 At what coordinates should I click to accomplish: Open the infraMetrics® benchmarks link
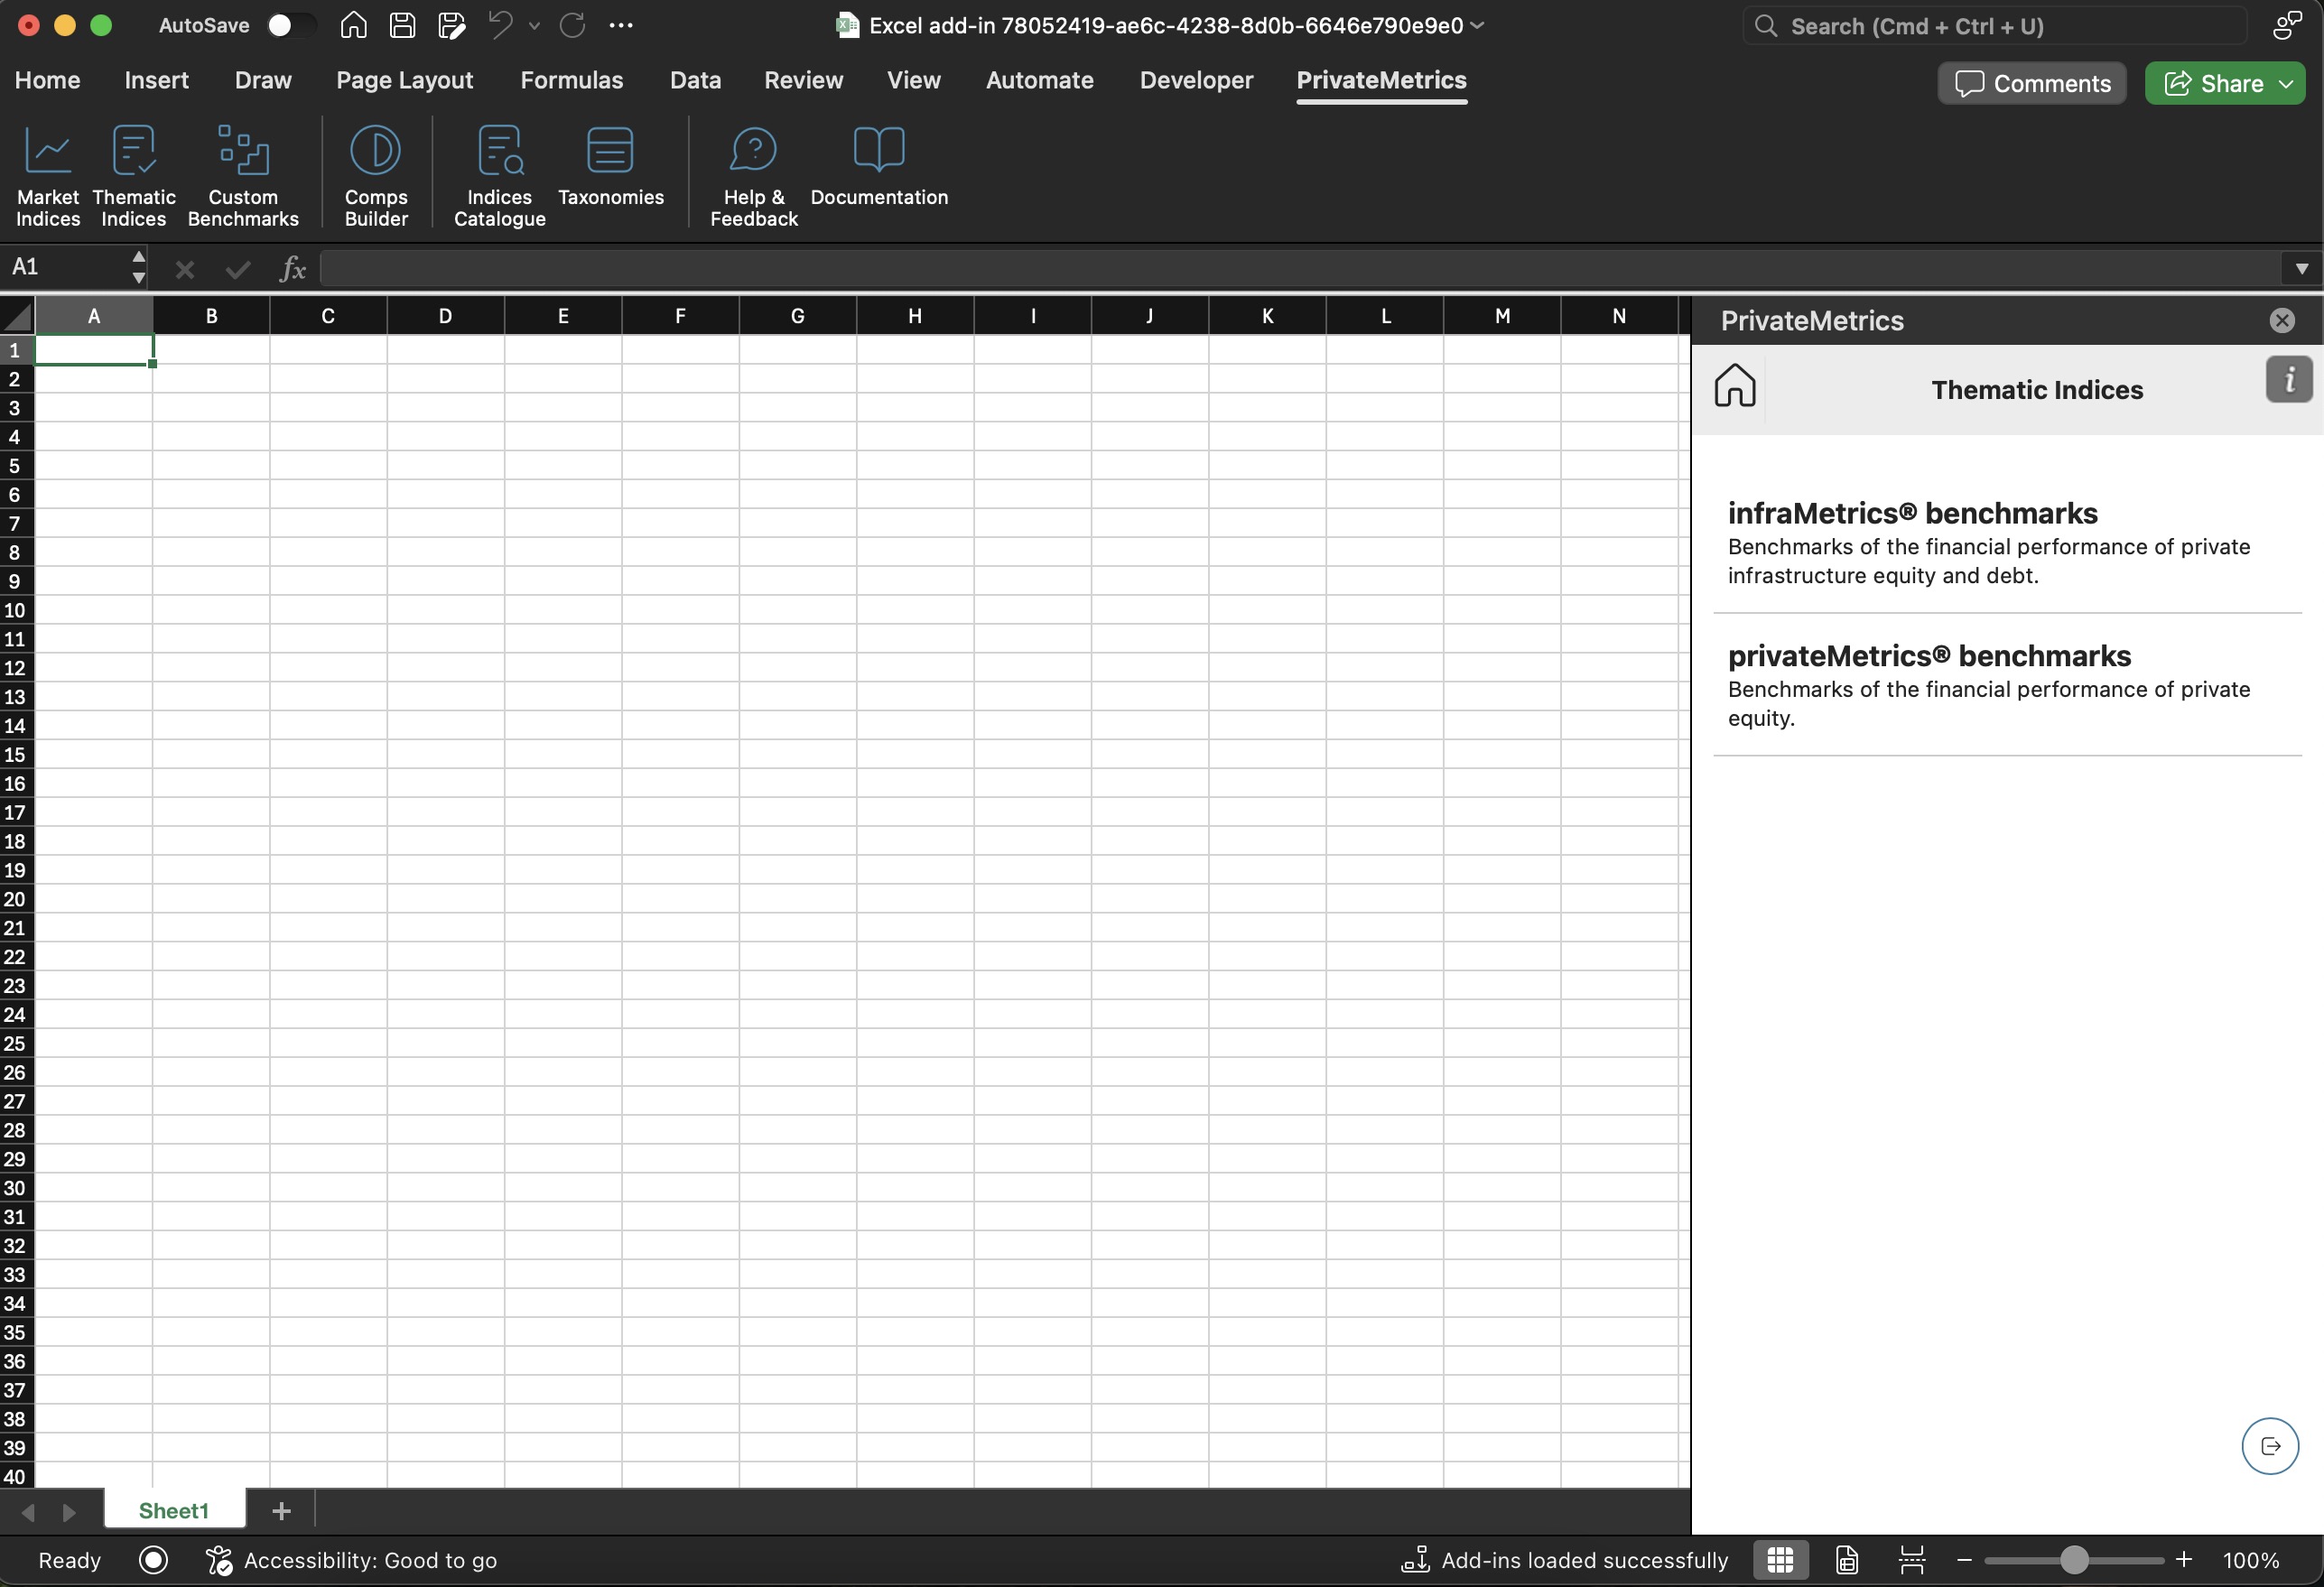point(1911,513)
